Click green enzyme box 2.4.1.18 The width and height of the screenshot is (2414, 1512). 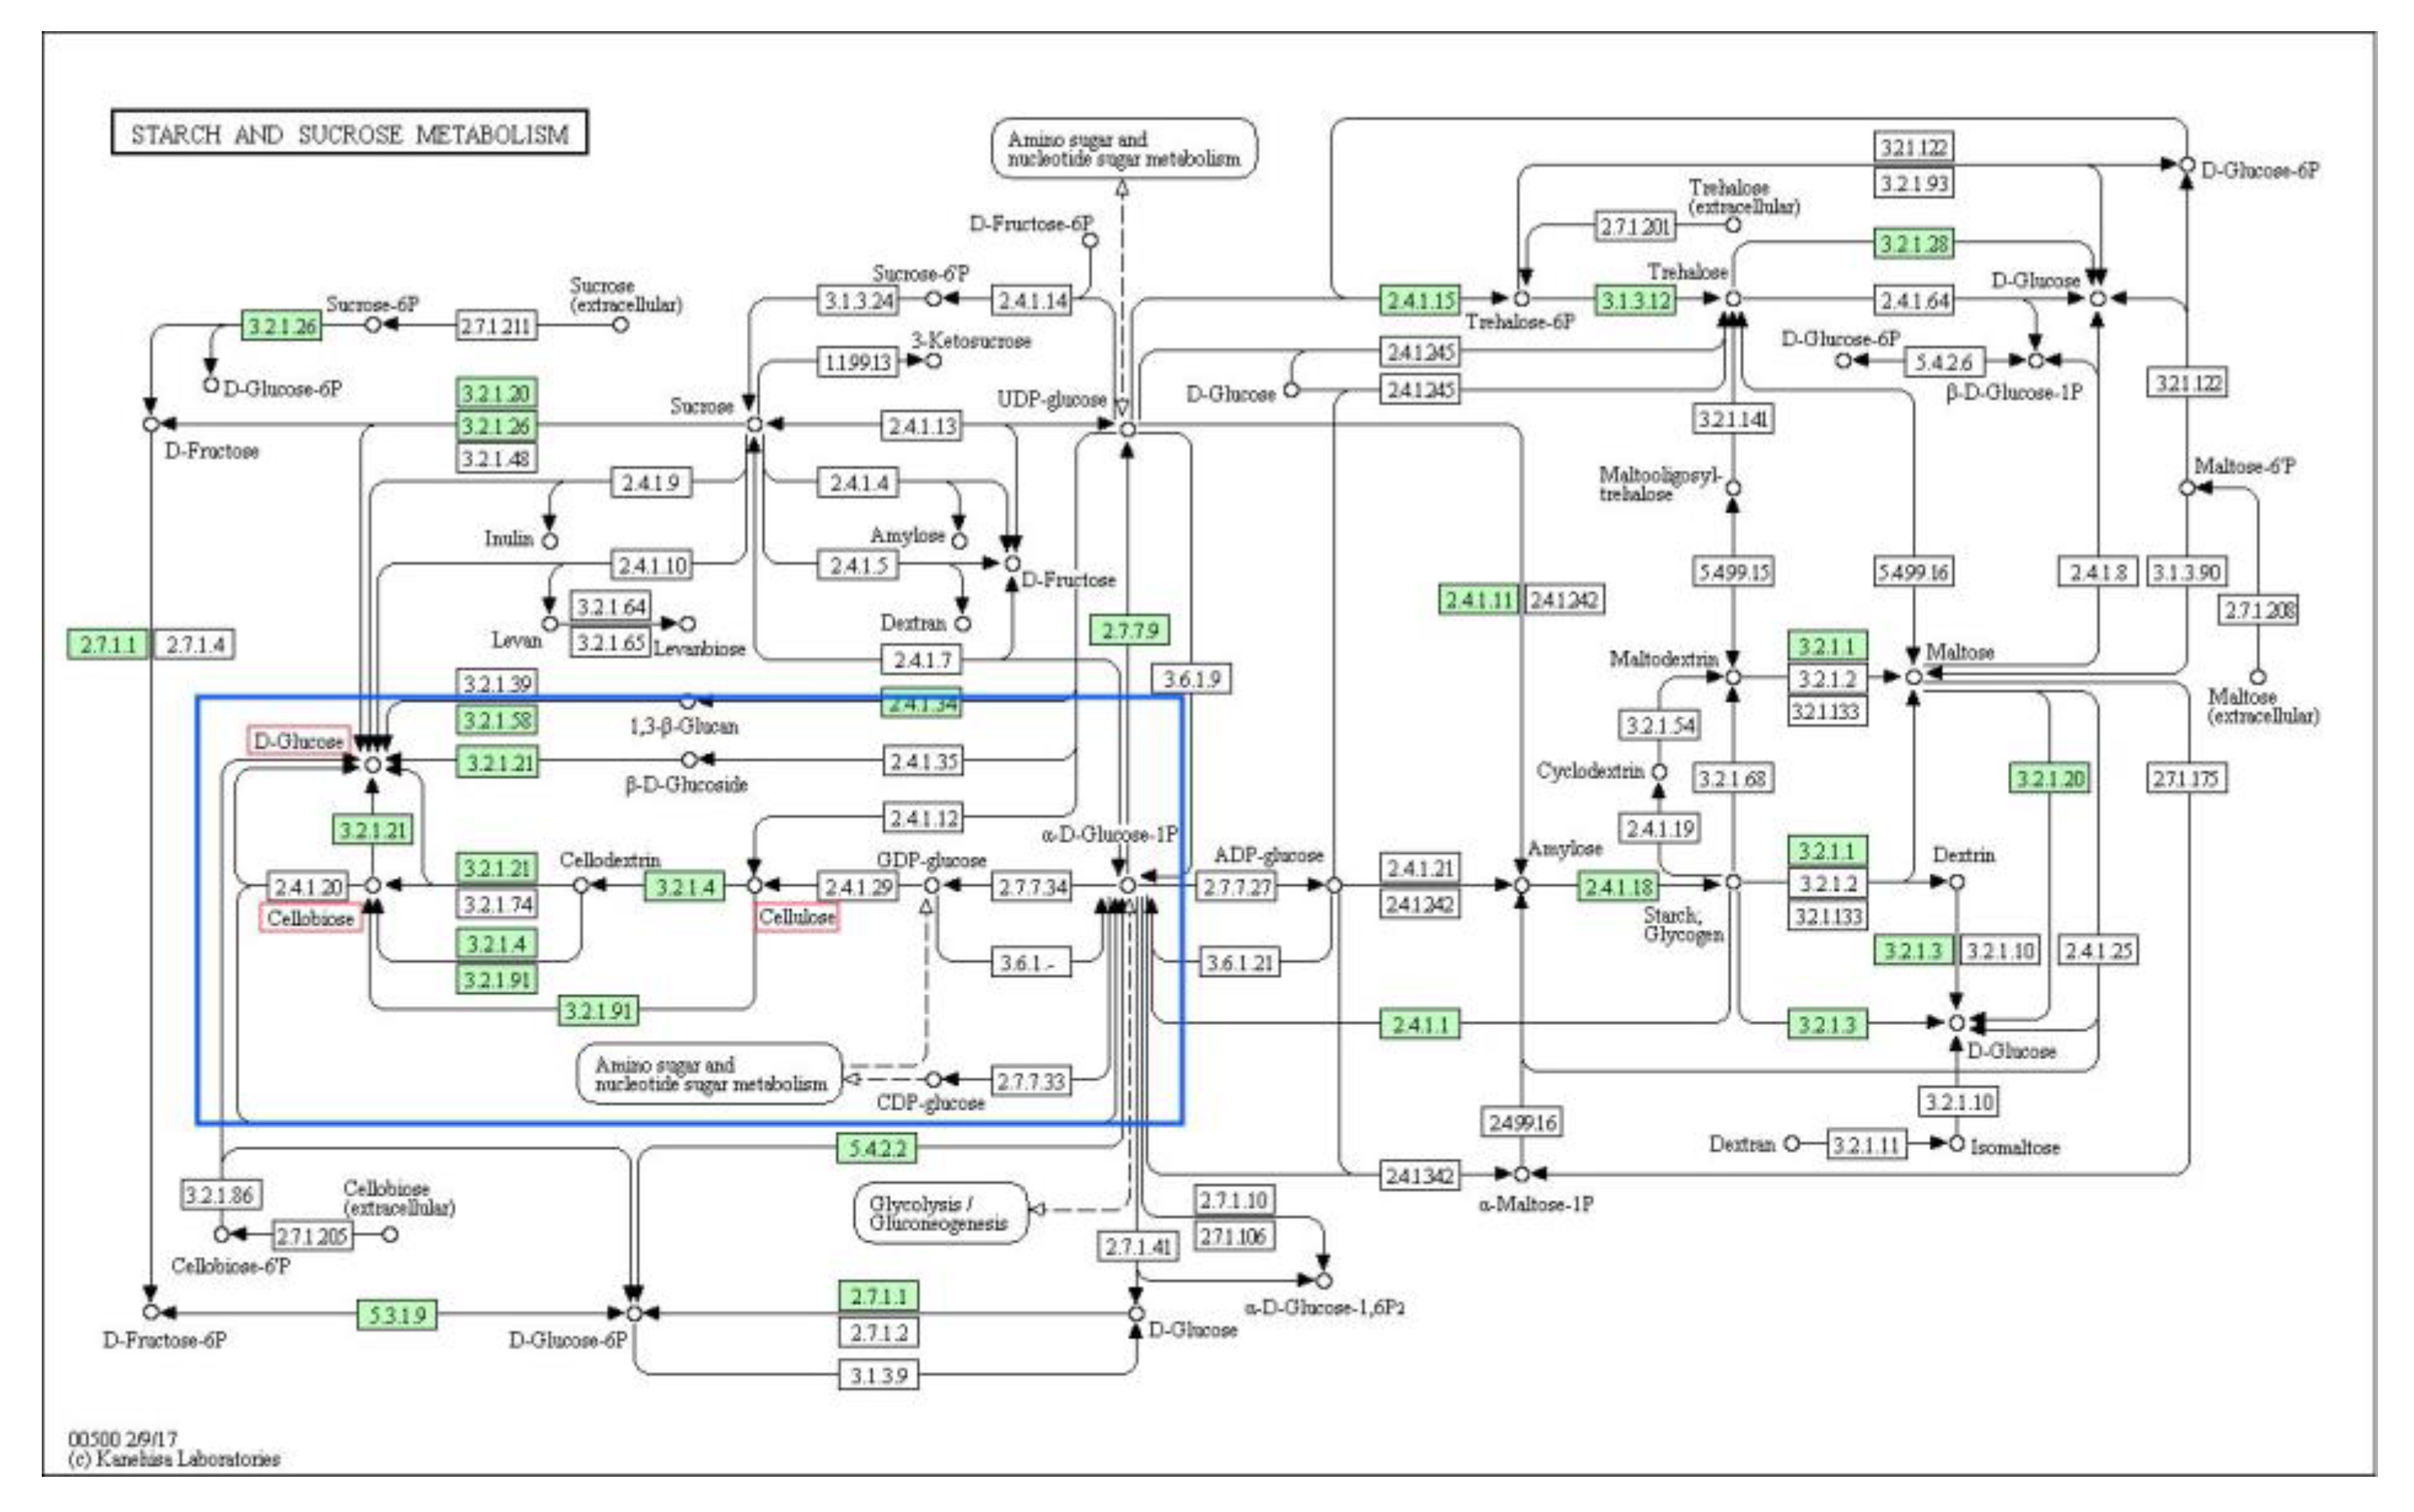[x=1617, y=886]
